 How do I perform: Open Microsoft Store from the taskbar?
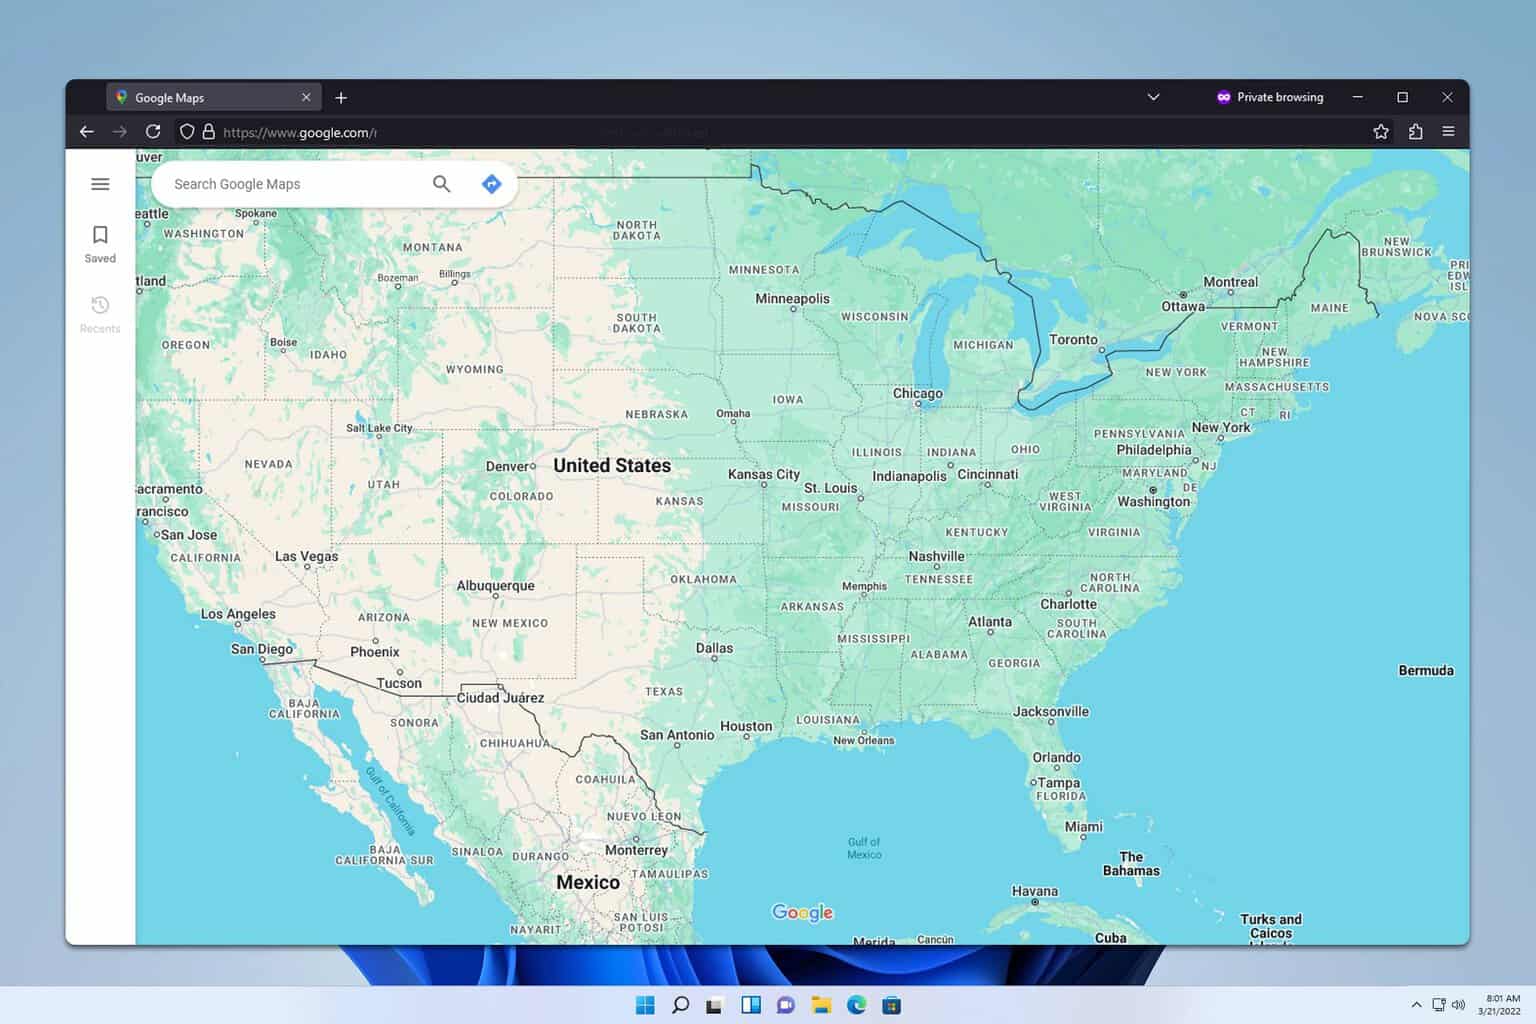[892, 1005]
